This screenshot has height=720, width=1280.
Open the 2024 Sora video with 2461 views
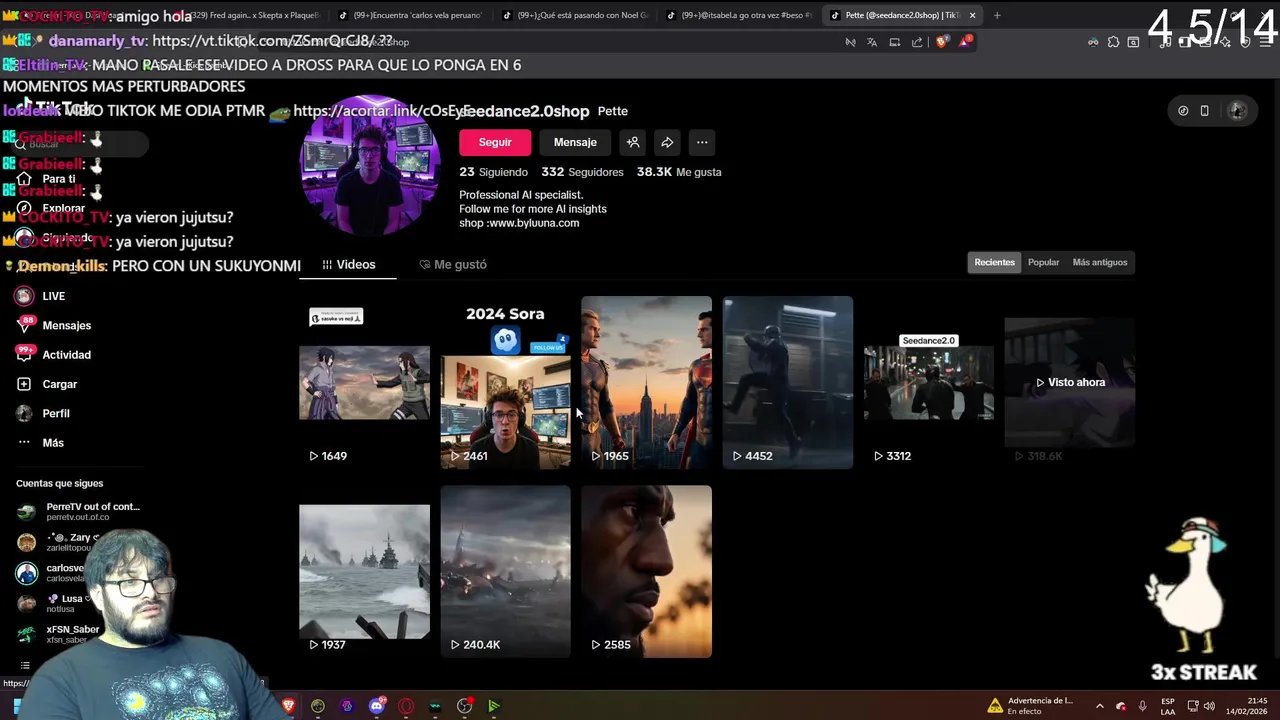[505, 382]
